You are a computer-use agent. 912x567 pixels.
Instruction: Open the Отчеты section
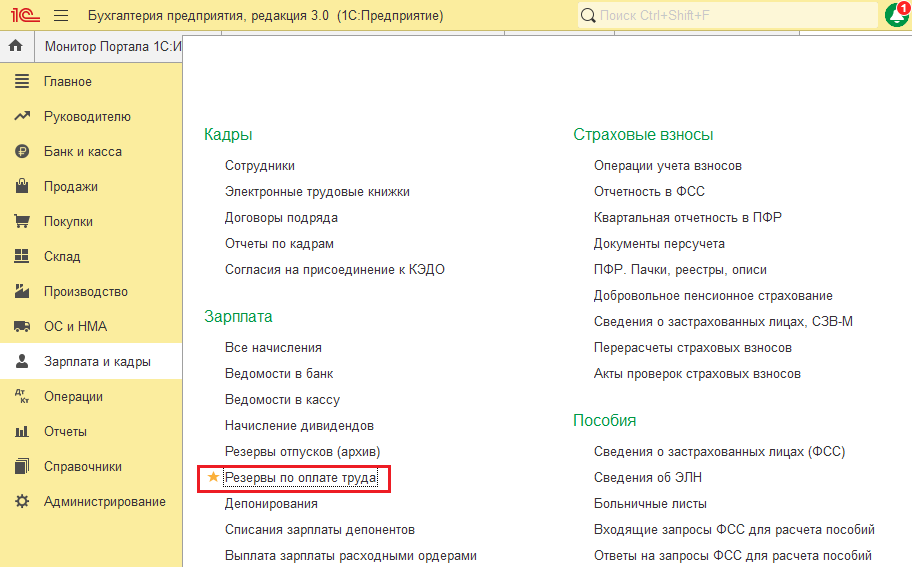[65, 432]
